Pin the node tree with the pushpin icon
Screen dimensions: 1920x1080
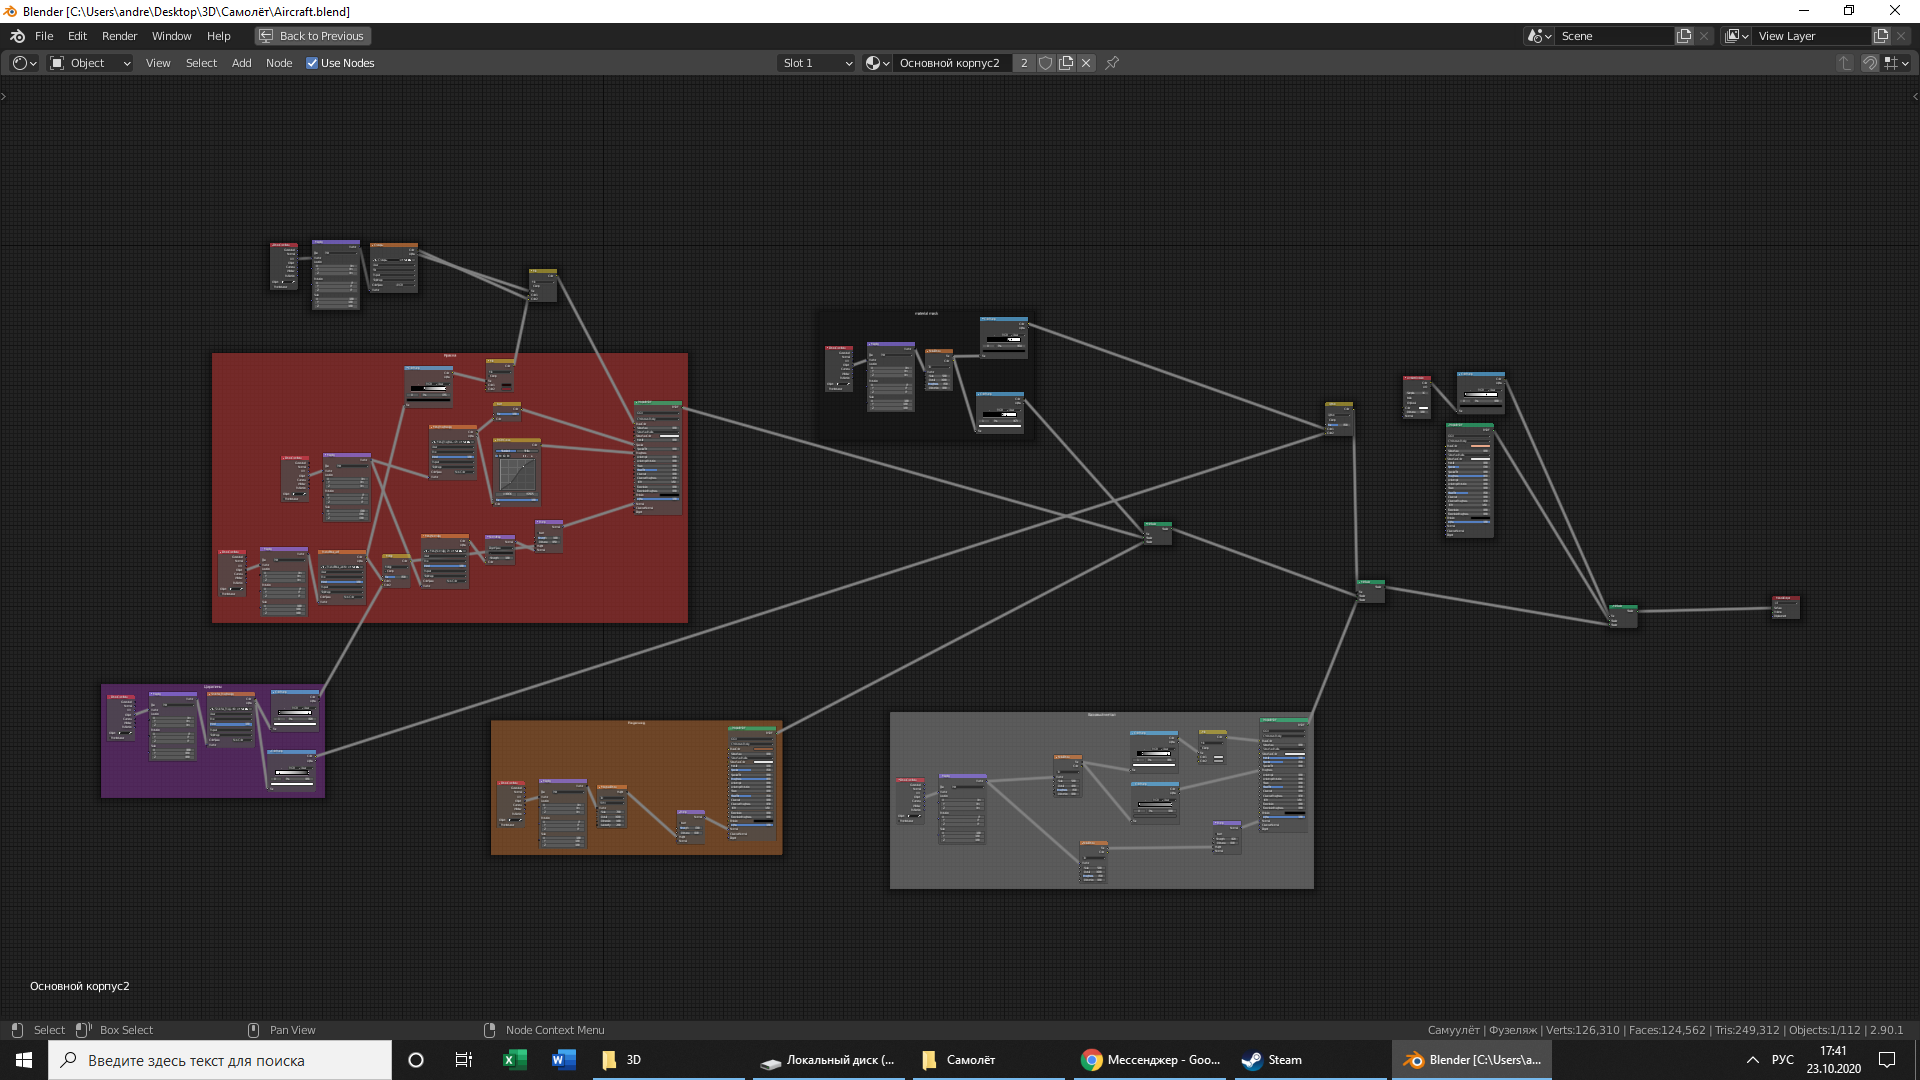(x=1112, y=63)
